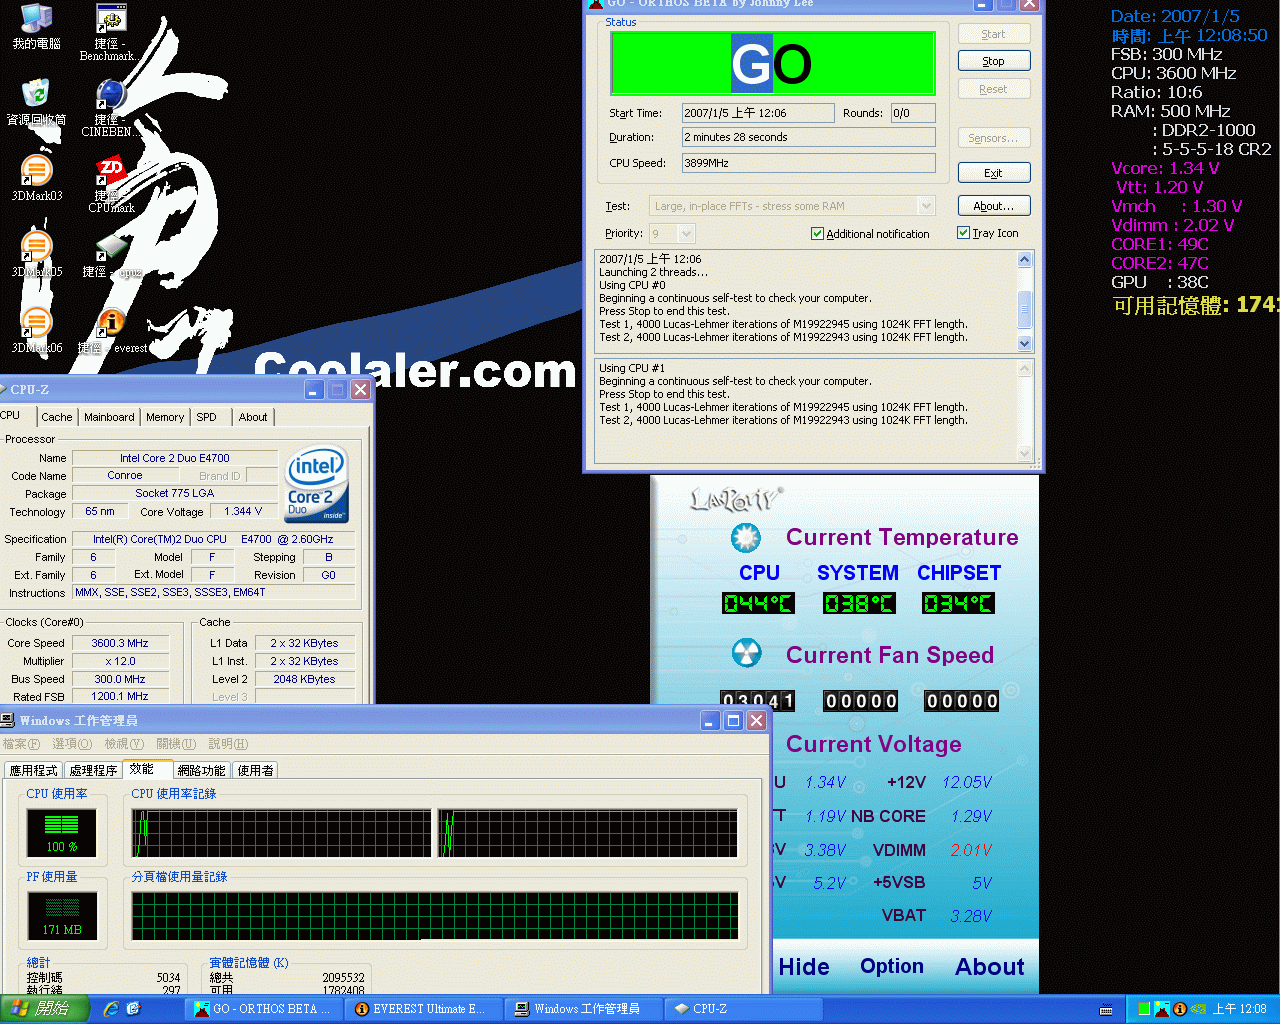Click the Start Time field in ORTHOS
Screen dimensions: 1280x1024
click(x=758, y=113)
